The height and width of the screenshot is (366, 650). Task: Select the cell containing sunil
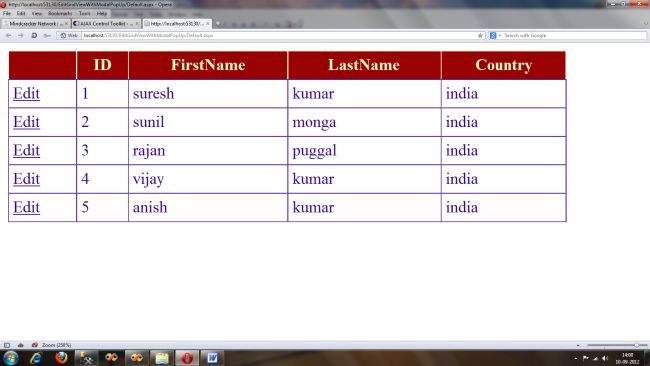pyautogui.click(x=208, y=122)
